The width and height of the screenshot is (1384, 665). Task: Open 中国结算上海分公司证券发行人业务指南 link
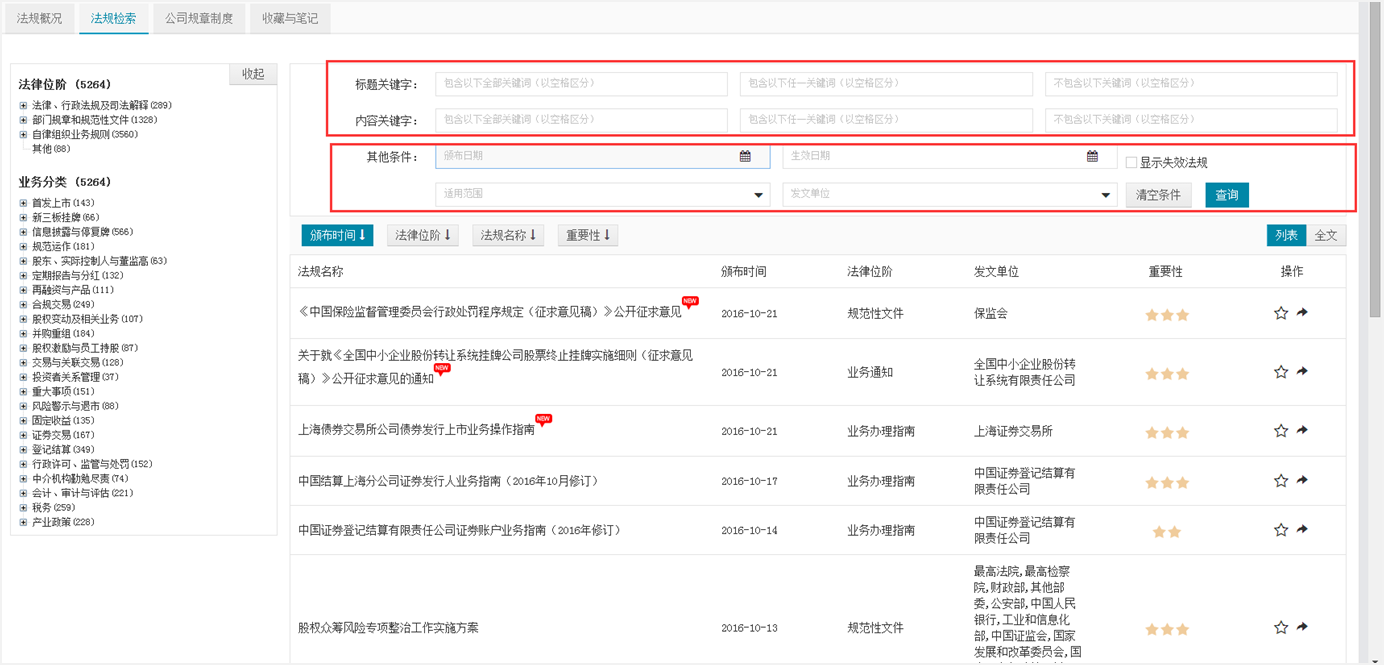coord(448,481)
